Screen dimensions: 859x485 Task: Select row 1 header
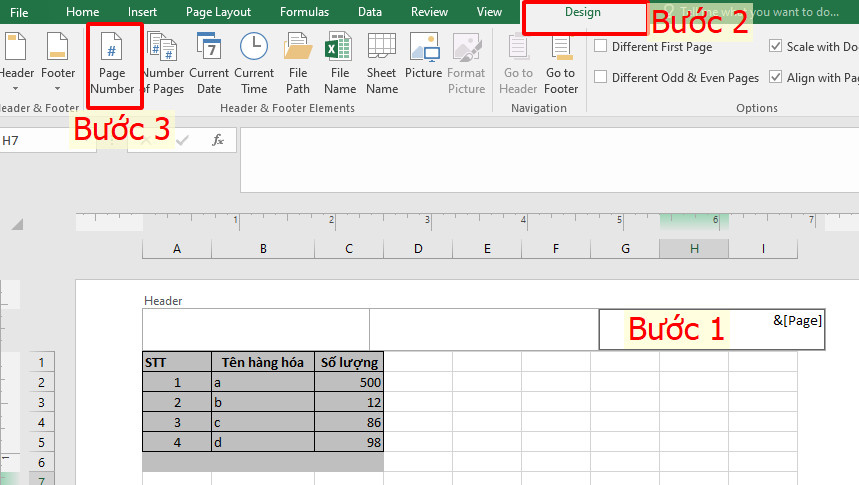42,362
